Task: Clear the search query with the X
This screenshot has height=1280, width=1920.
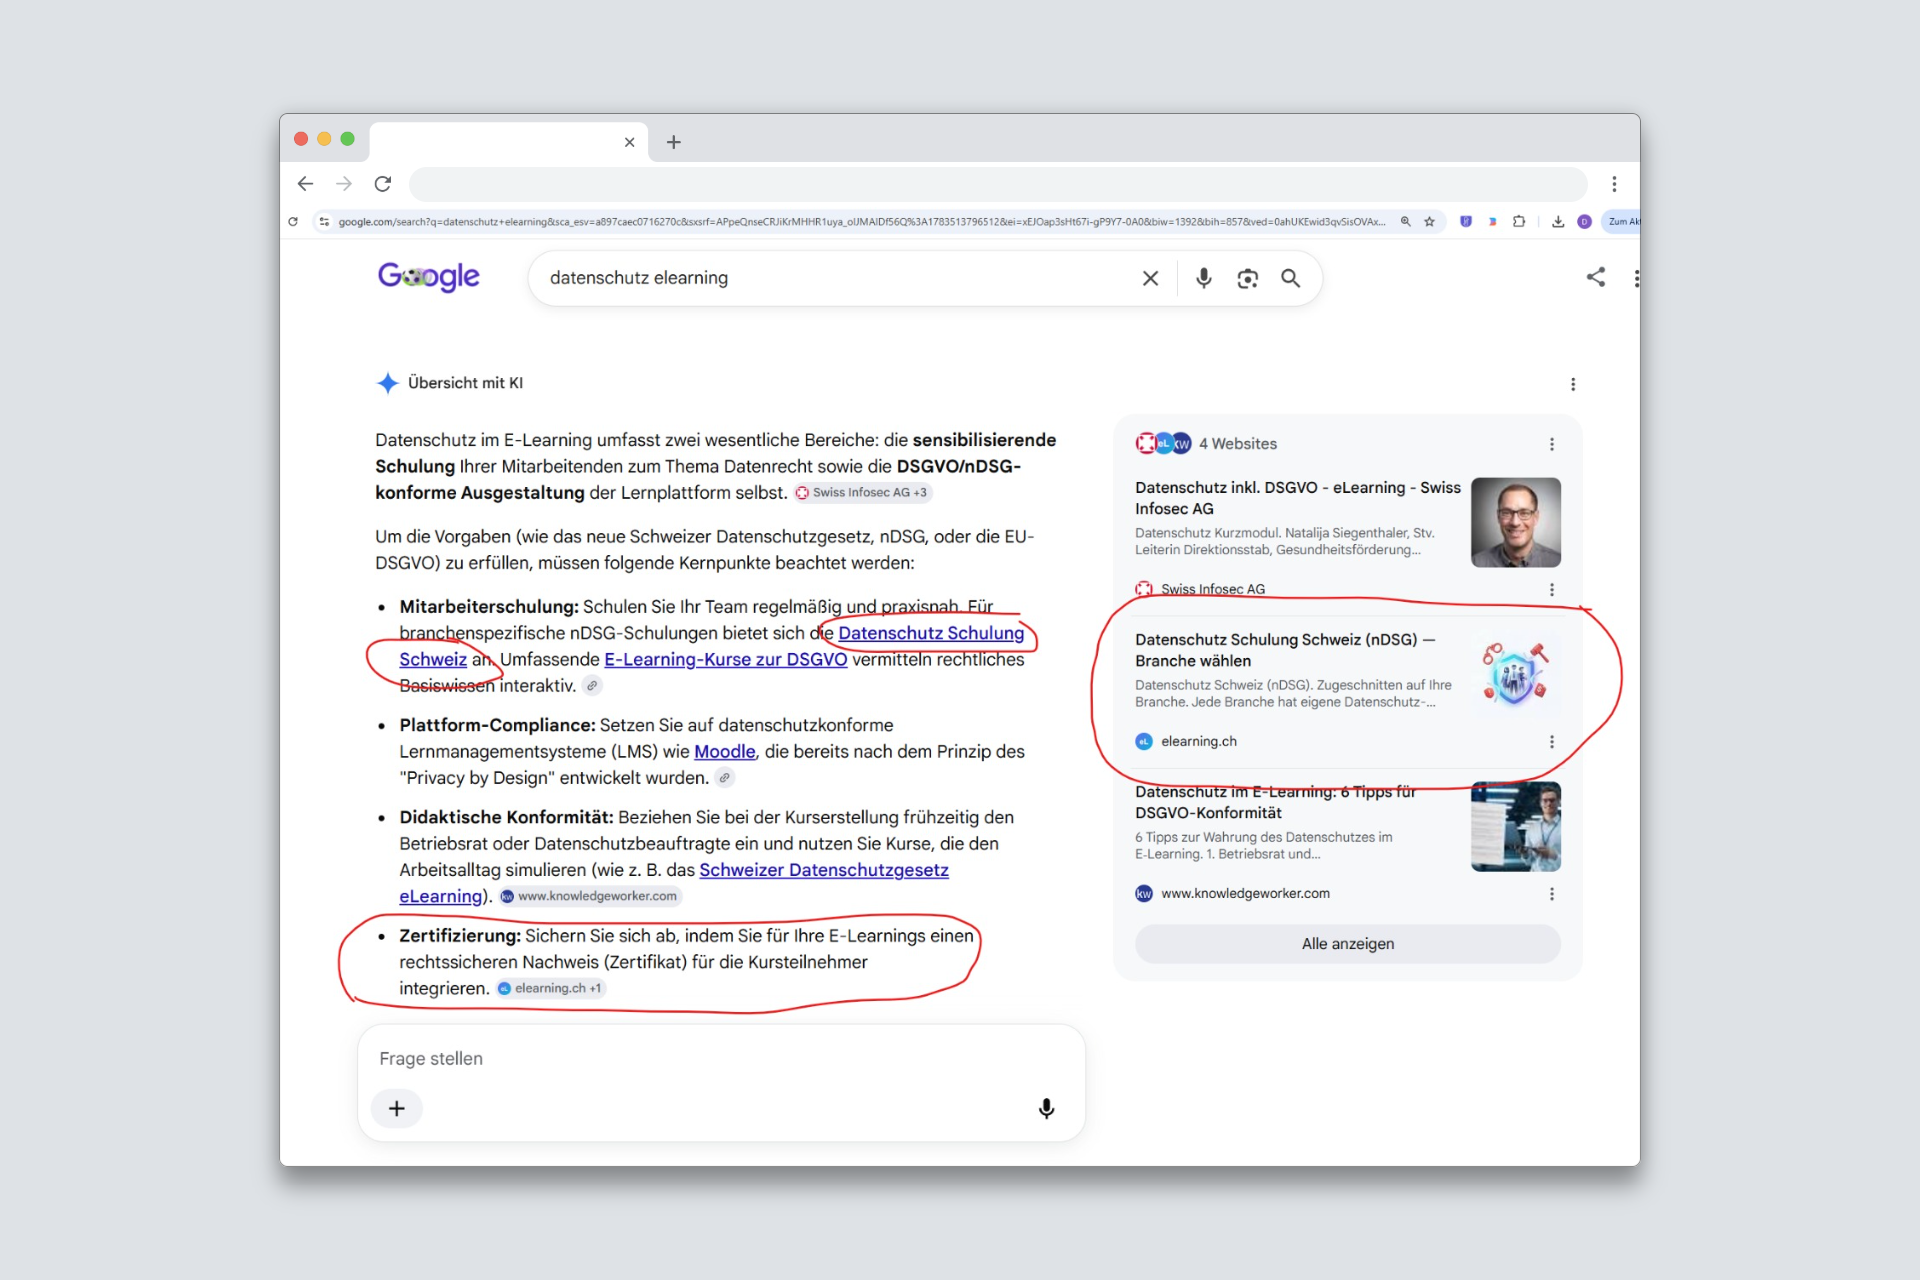Action: (x=1150, y=278)
